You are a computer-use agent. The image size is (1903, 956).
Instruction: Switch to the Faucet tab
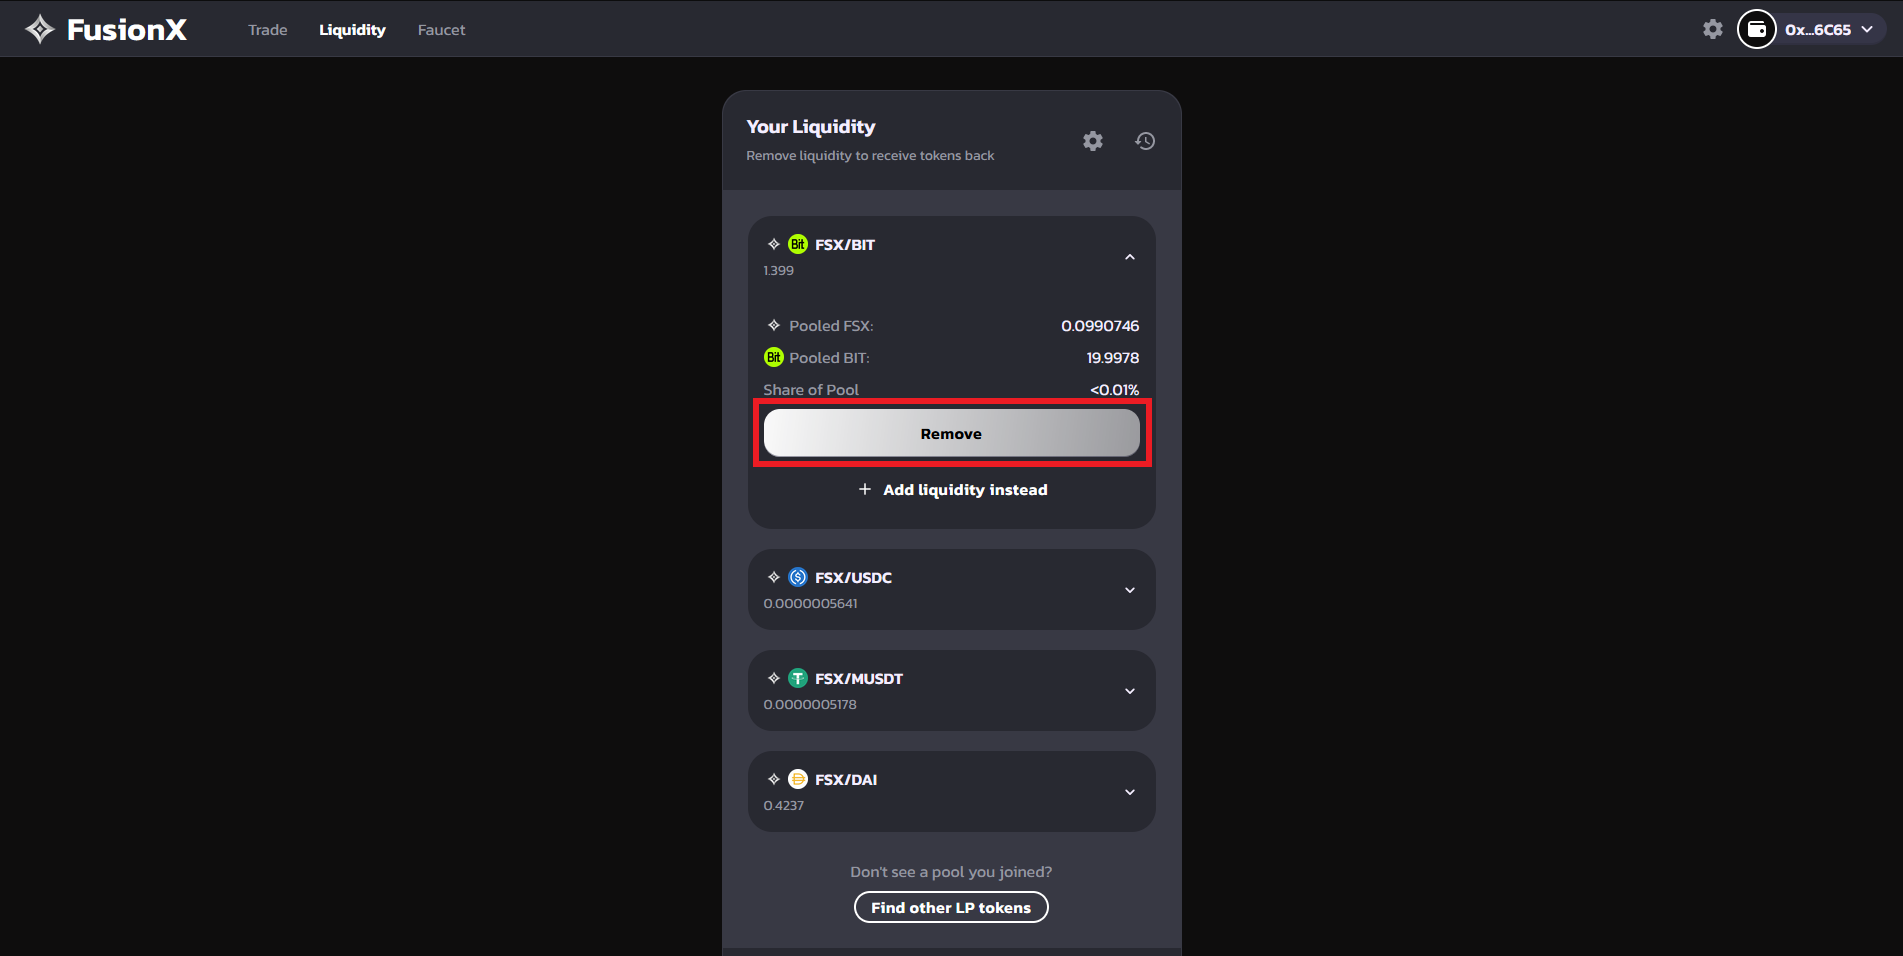(x=441, y=30)
